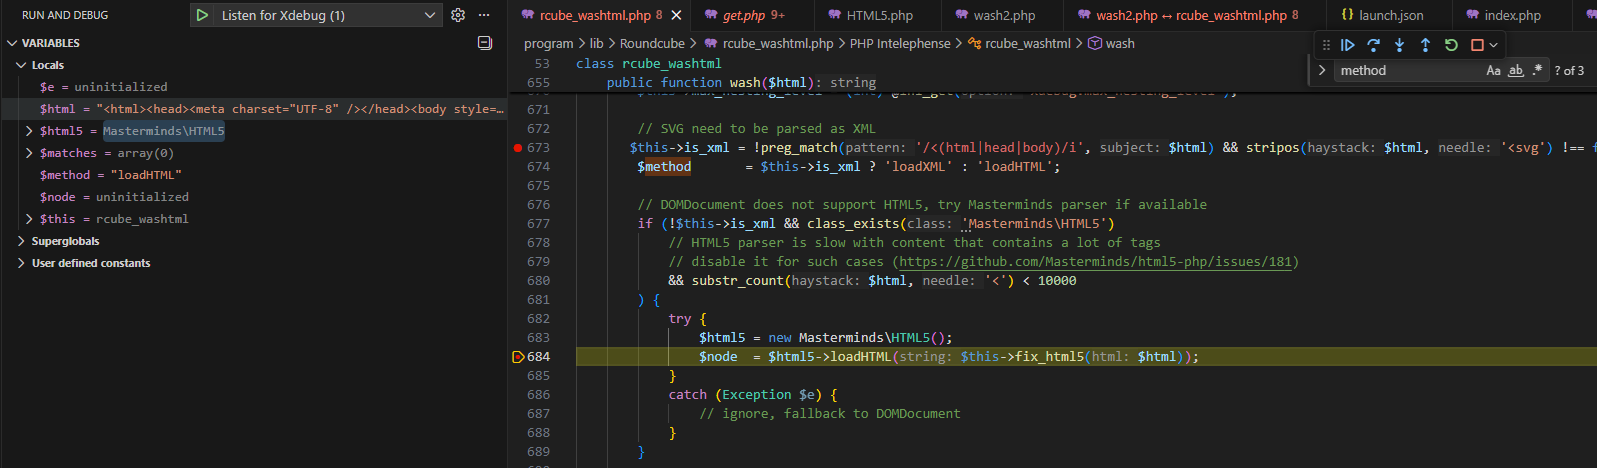Screen dimensions: 1597x468
Task: Click Step Out in the debug toolbar
Action: click(1426, 45)
